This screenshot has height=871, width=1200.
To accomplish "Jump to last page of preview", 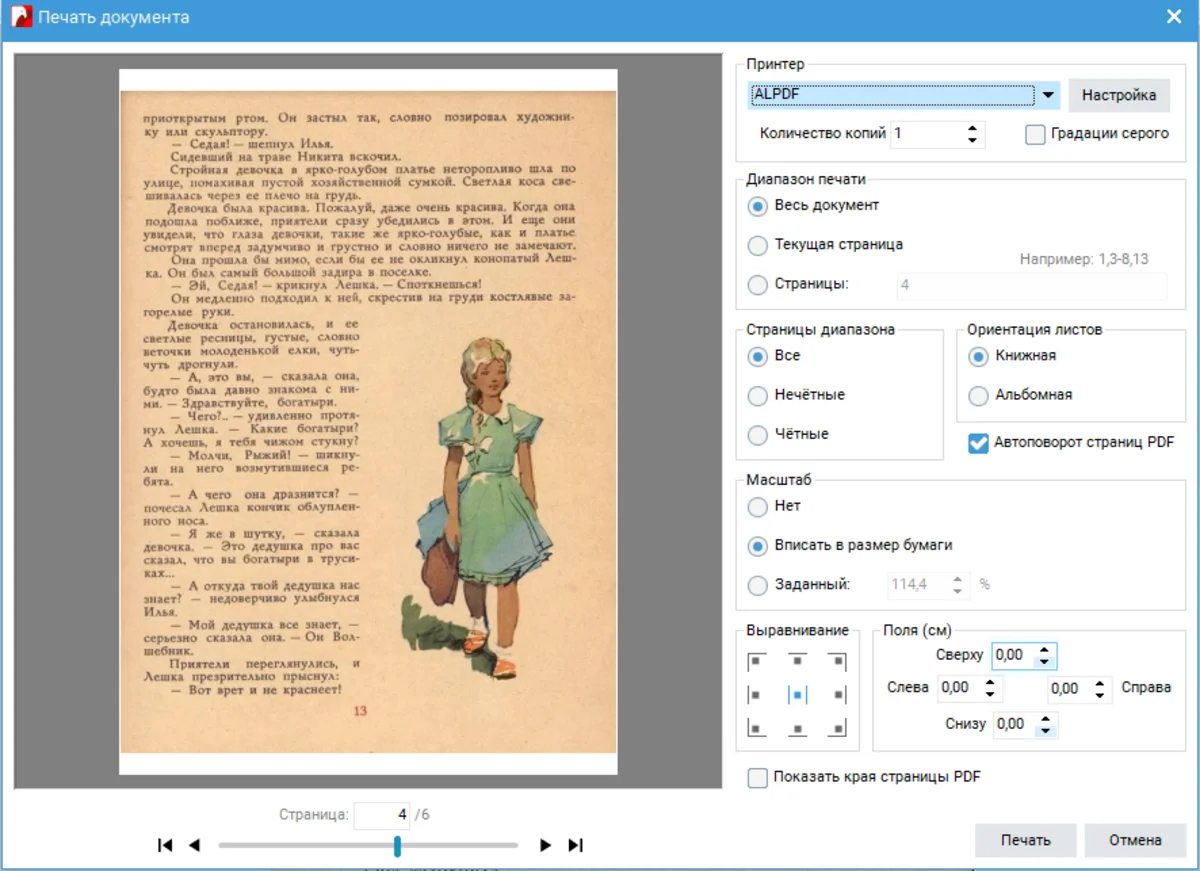I will click(575, 845).
